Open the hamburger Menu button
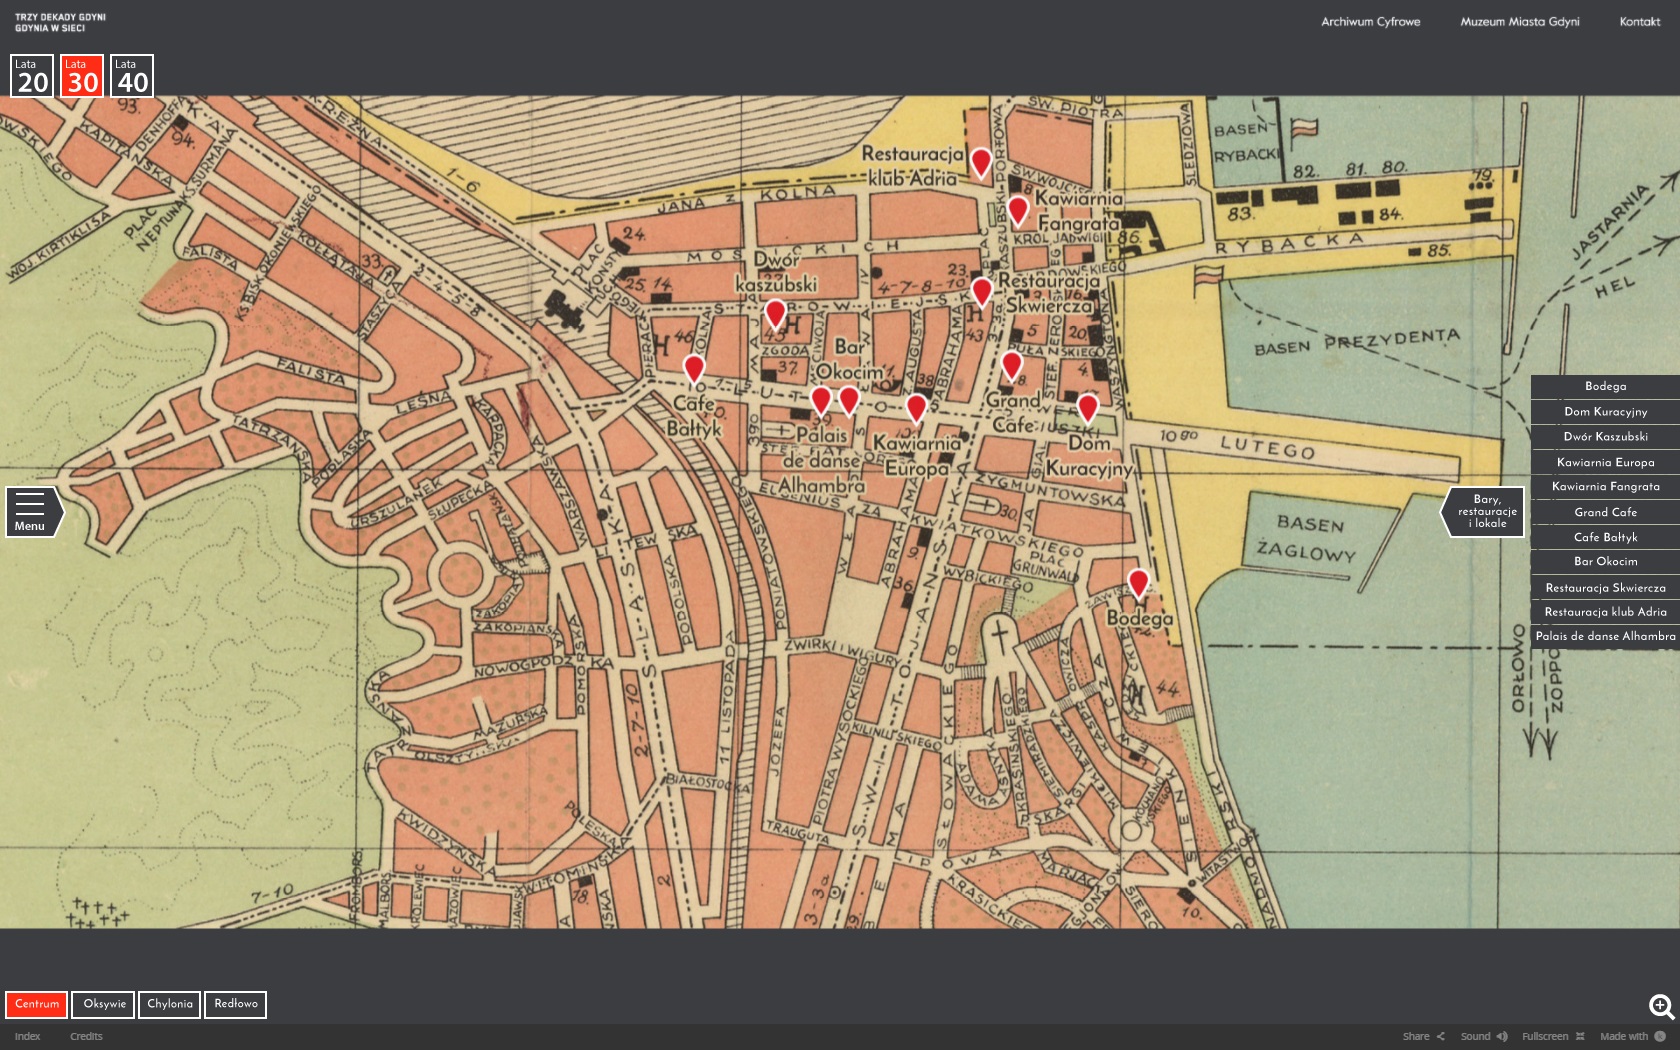1680x1050 pixels. [31, 511]
